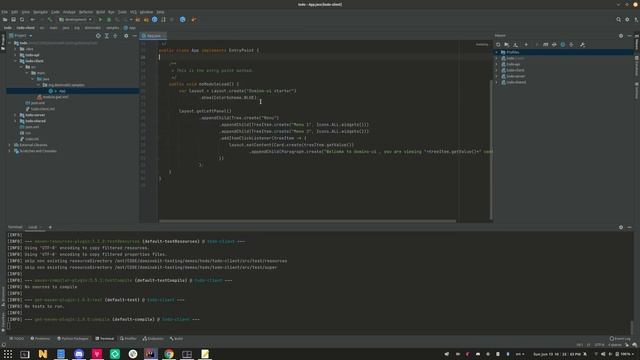Click Expand All icon in Project panel header
This screenshot has height=360, width=640.
(107, 36)
